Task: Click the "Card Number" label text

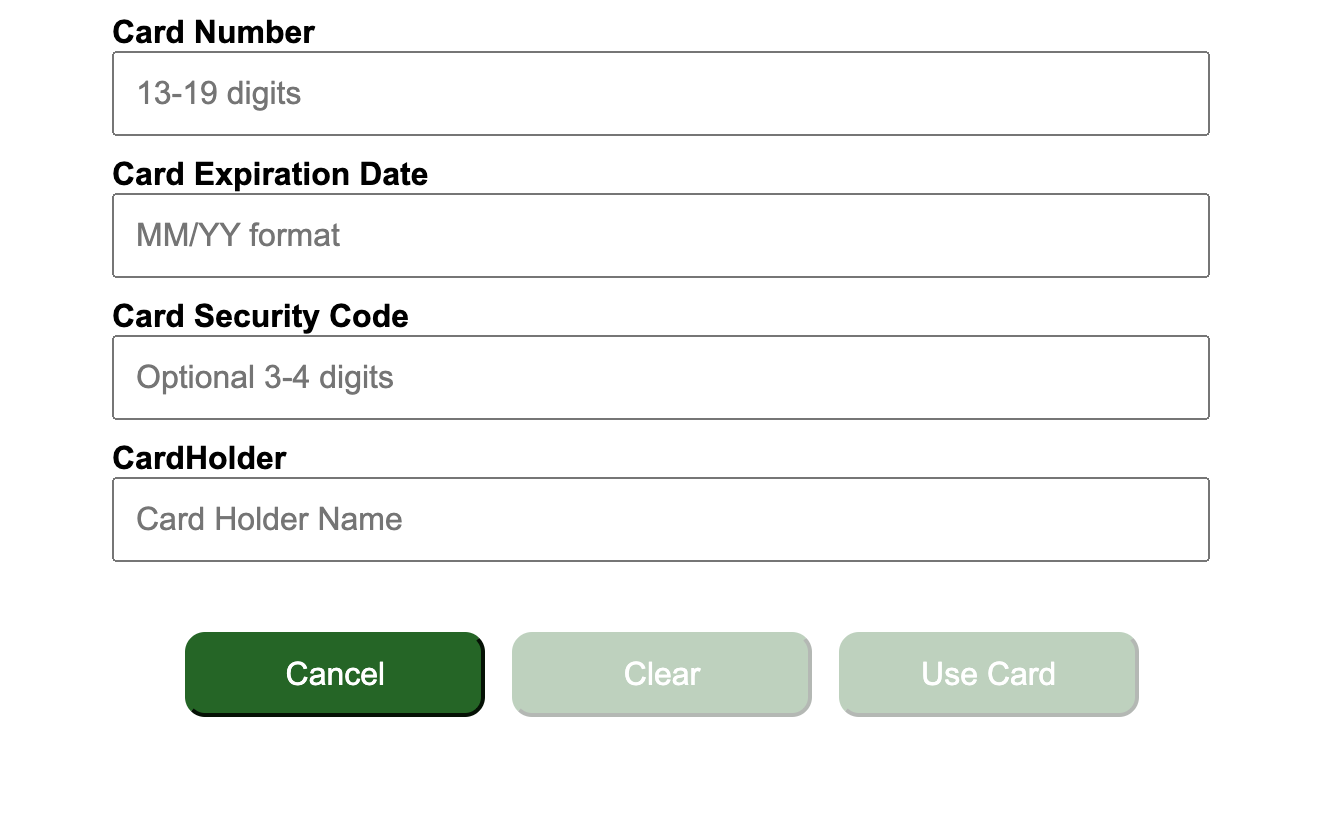Action: (213, 32)
